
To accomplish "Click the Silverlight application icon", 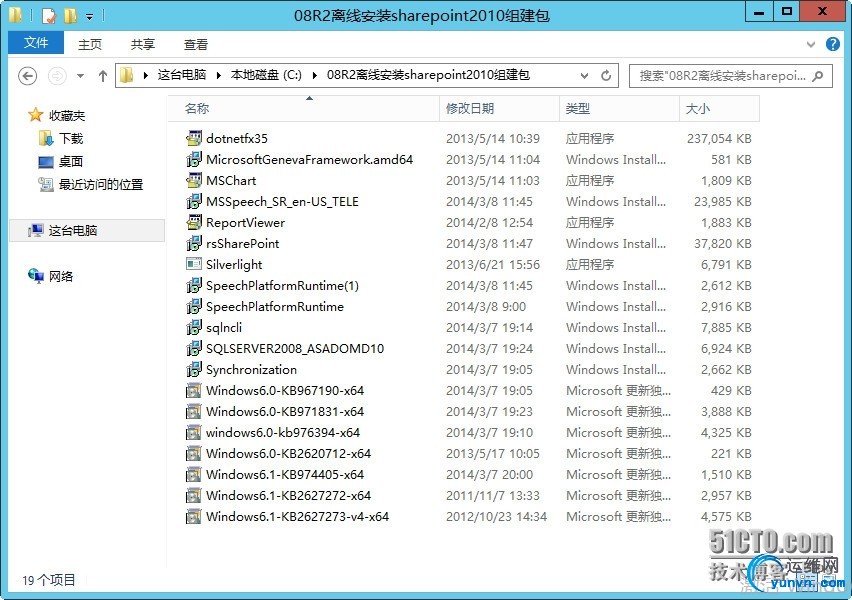I will (194, 264).
